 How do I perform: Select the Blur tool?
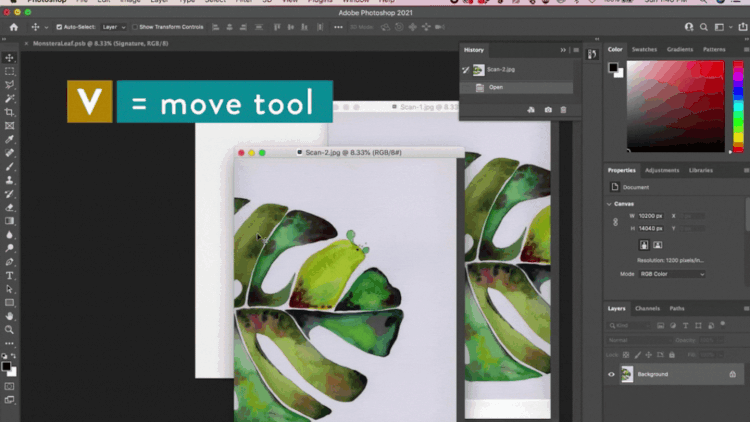click(x=9, y=235)
